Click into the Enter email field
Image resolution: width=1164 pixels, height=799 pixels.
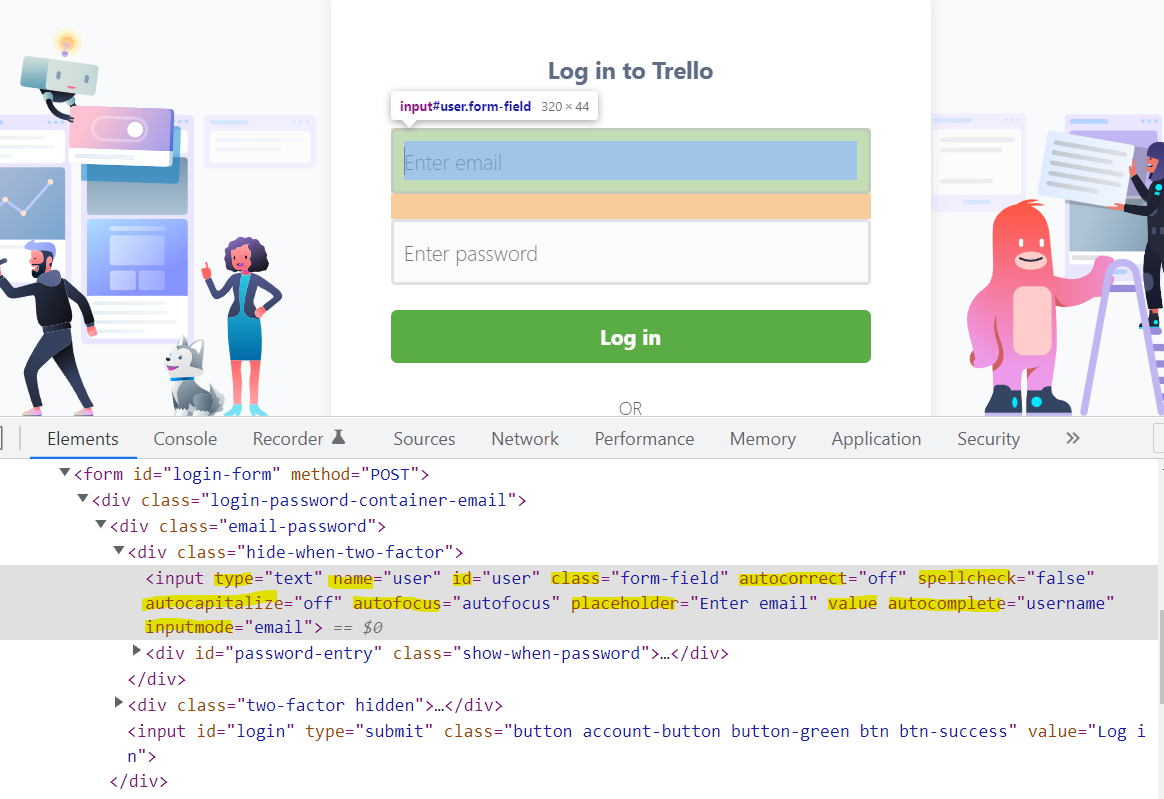[x=630, y=162]
